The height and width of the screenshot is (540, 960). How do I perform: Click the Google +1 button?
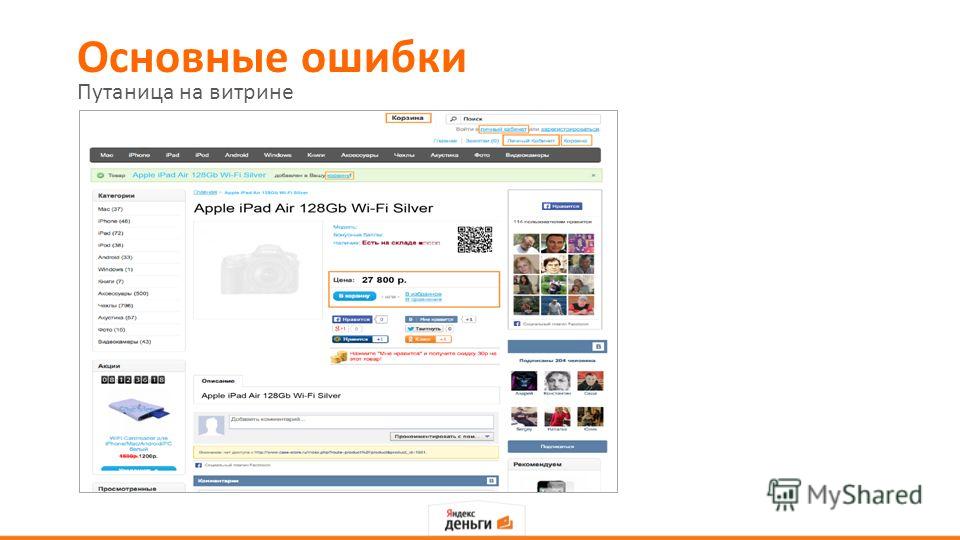[340, 329]
